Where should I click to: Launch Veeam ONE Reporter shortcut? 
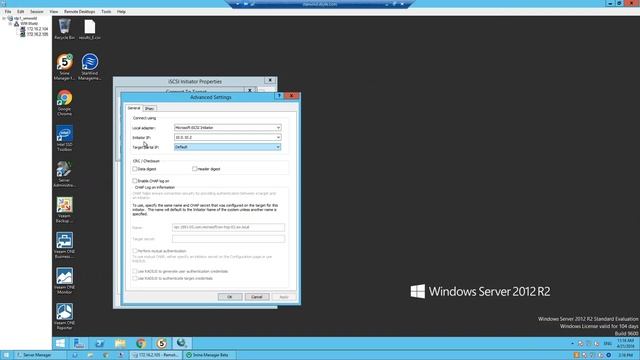tap(64, 317)
